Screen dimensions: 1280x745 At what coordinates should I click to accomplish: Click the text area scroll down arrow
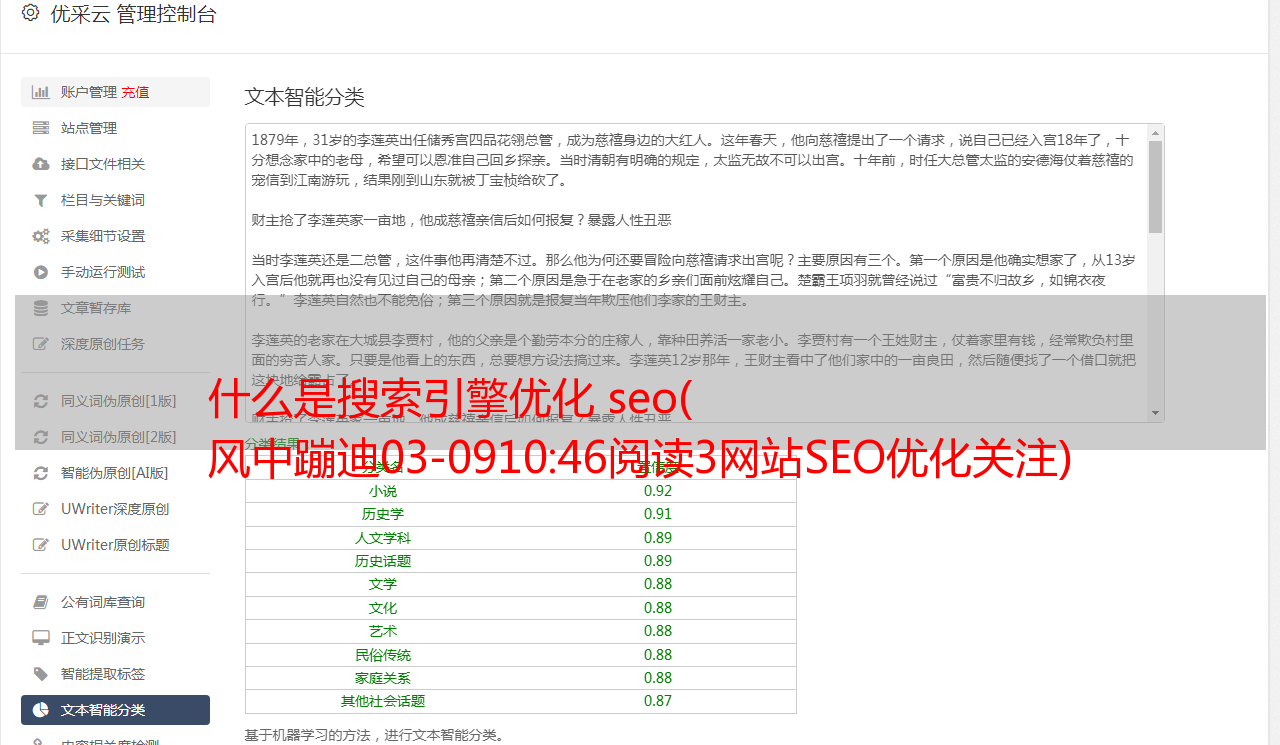1155,413
